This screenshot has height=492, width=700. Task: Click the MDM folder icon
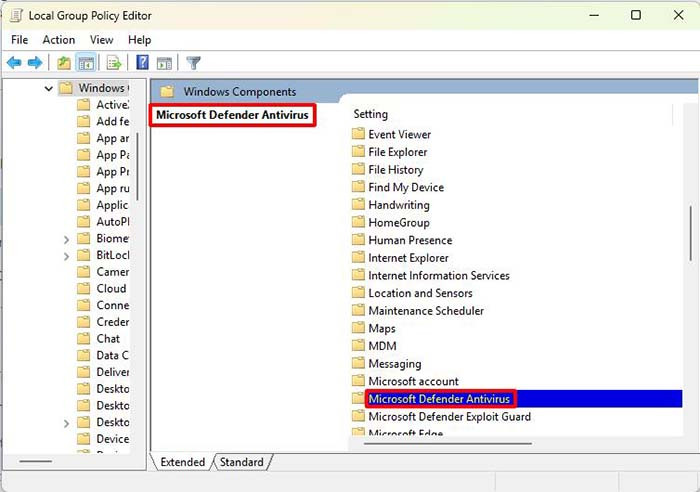(x=358, y=346)
